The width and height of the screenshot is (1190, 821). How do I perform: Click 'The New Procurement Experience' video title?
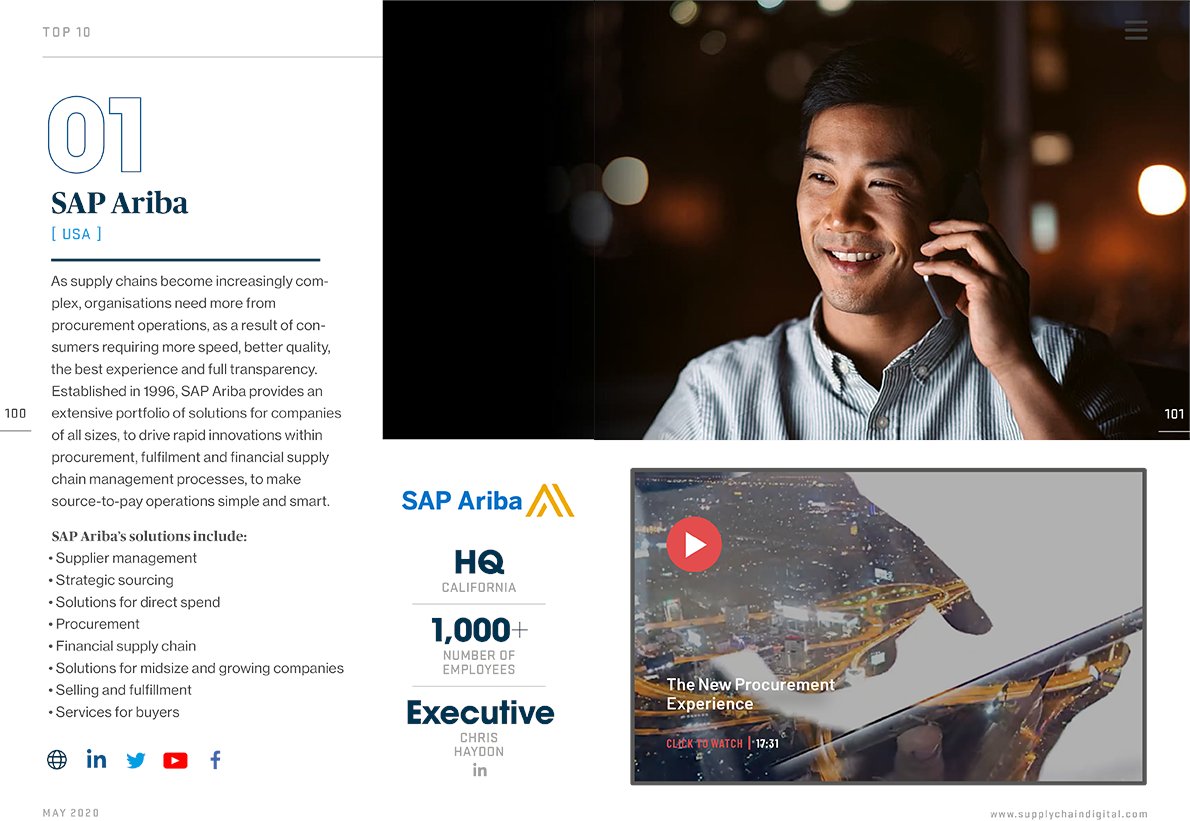pos(750,694)
